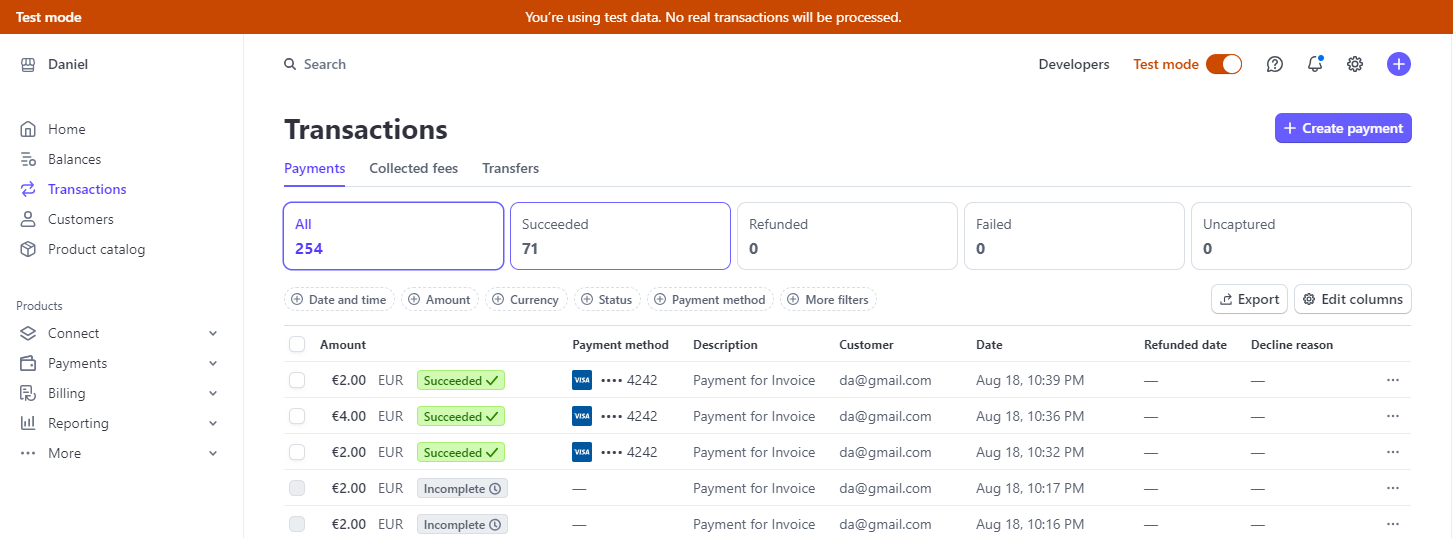Viewport: 1453px width, 538px height.
Task: Open the help icon in header
Action: pos(1275,64)
